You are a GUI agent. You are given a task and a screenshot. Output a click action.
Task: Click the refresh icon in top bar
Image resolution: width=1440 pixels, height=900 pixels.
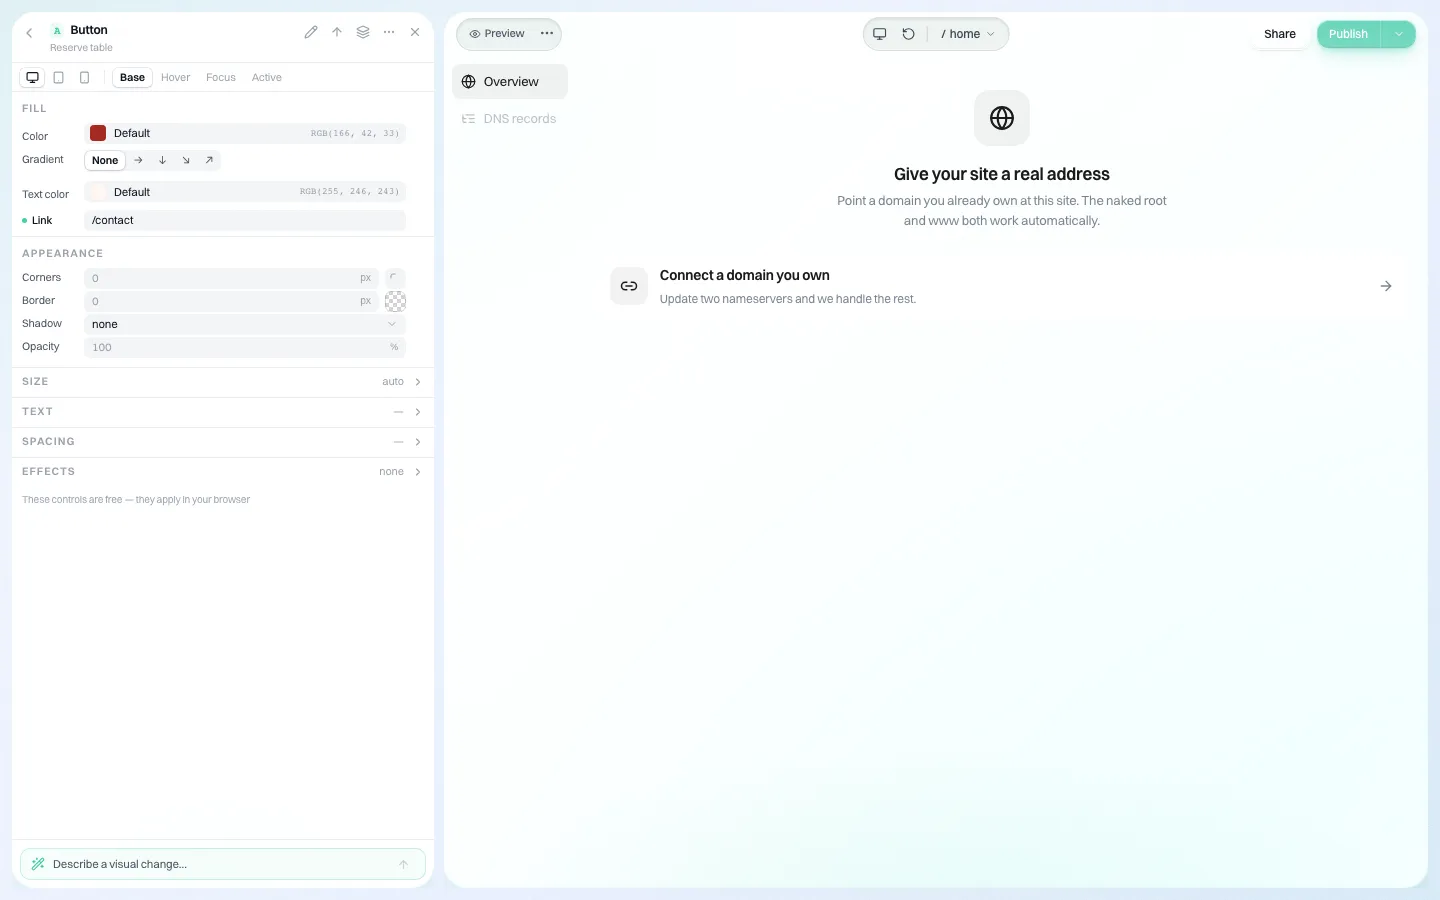[908, 34]
